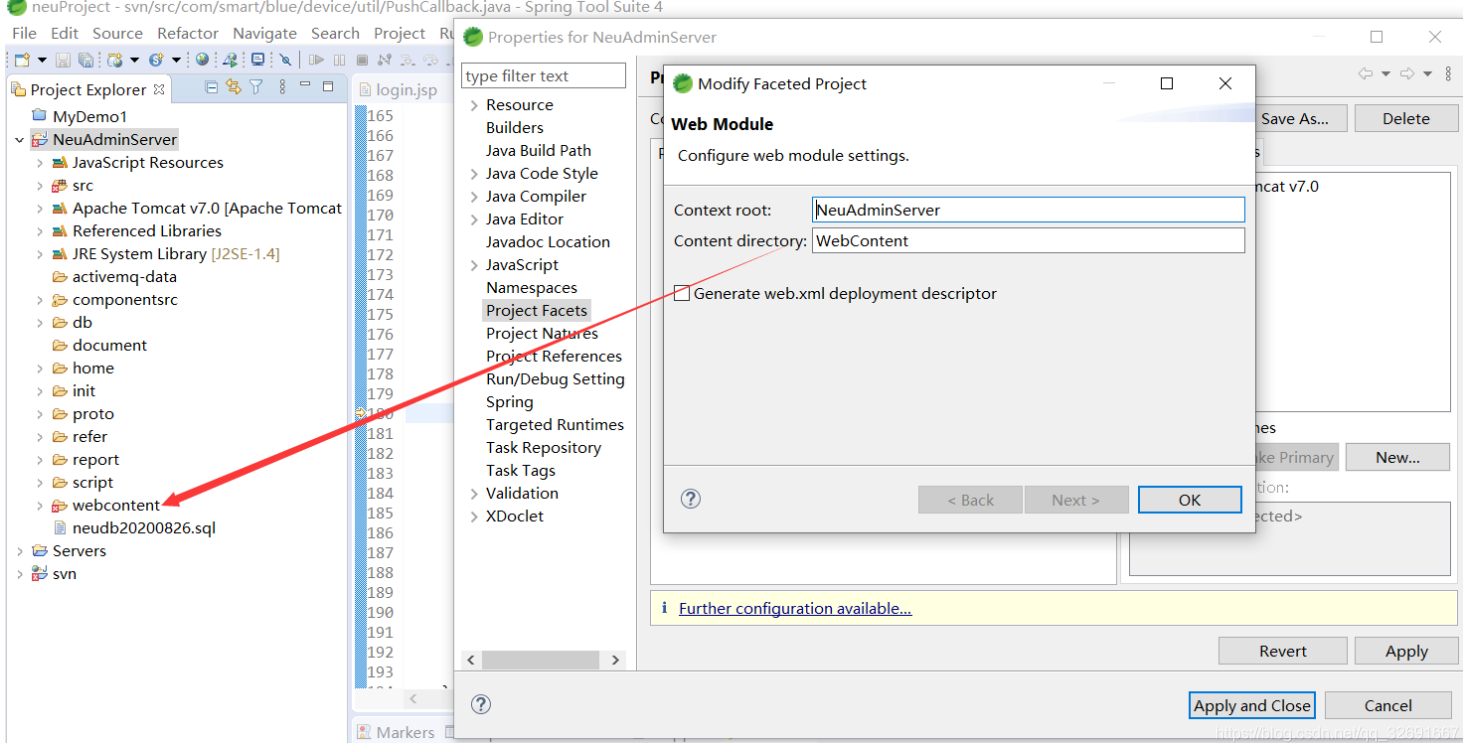
Task: Click the blue monitor console toolbar icon
Action: click(257, 60)
